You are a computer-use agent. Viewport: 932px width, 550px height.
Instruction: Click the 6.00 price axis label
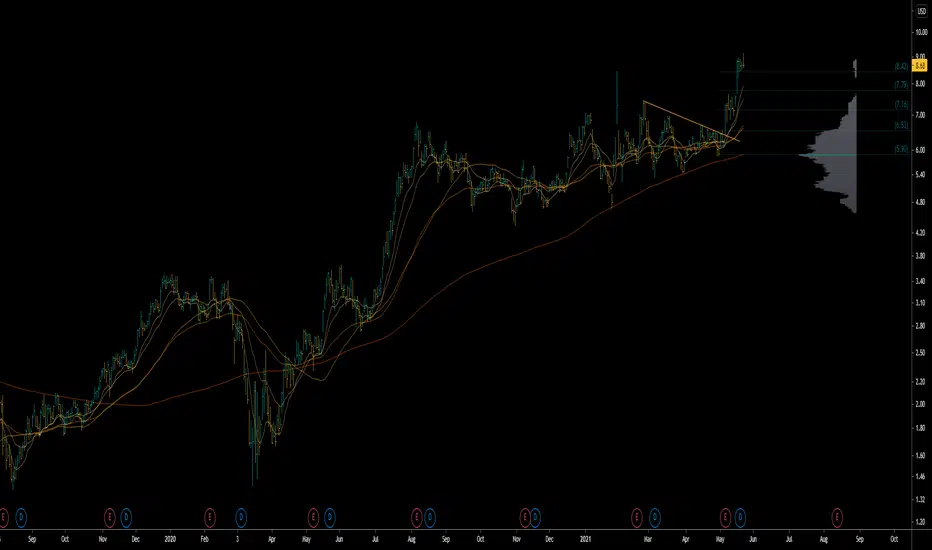[x=920, y=150]
